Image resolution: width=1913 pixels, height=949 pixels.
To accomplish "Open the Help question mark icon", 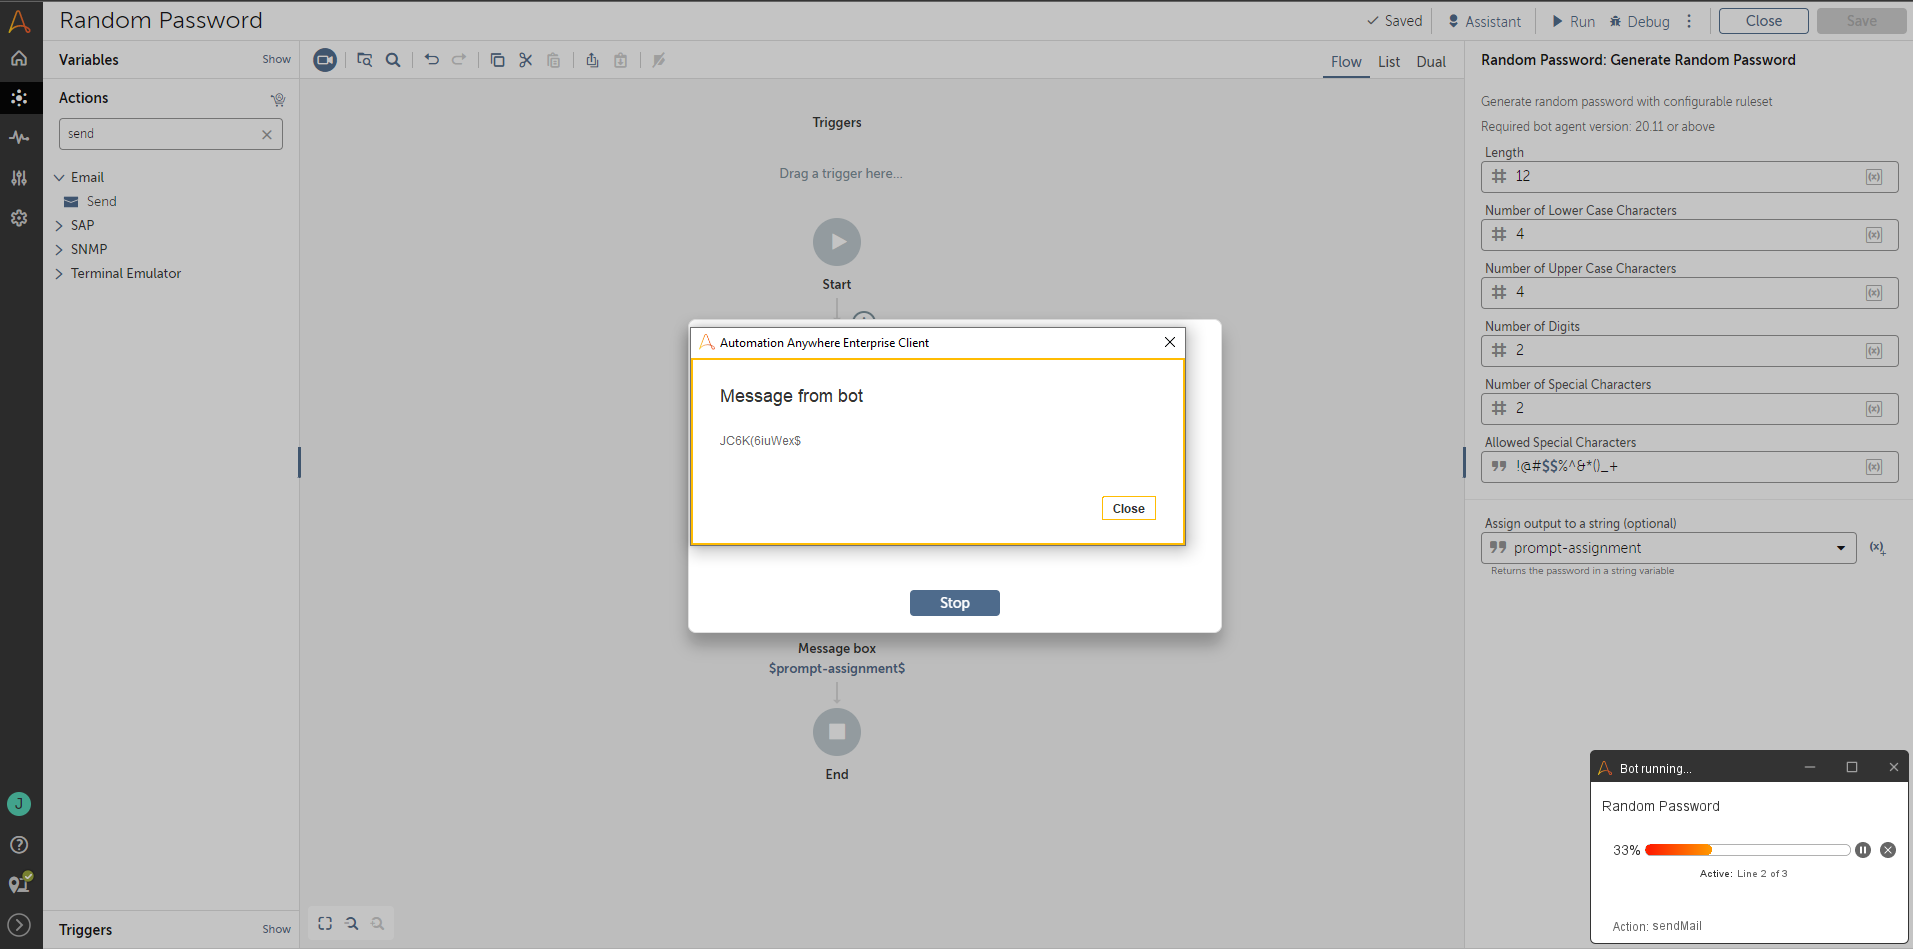I will (x=19, y=845).
